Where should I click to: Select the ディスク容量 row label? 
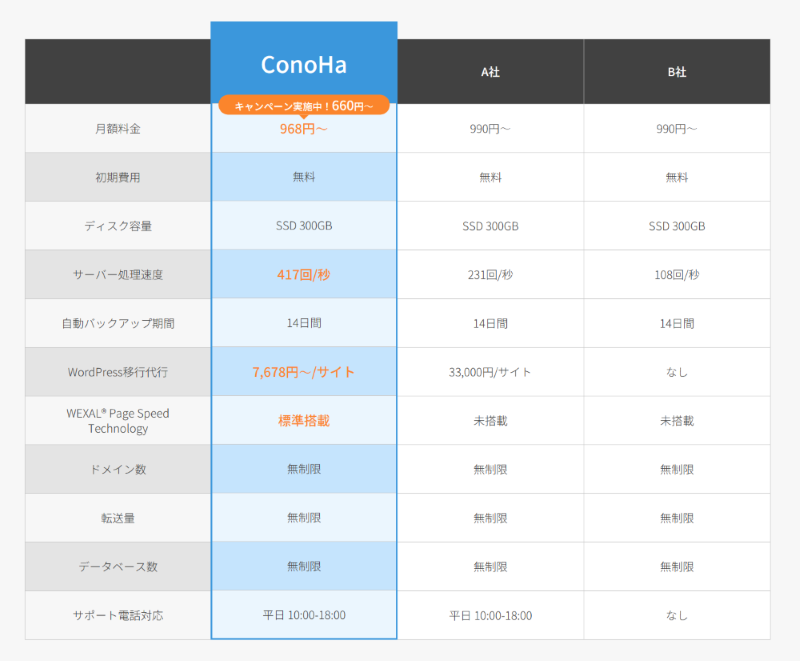coord(118,226)
